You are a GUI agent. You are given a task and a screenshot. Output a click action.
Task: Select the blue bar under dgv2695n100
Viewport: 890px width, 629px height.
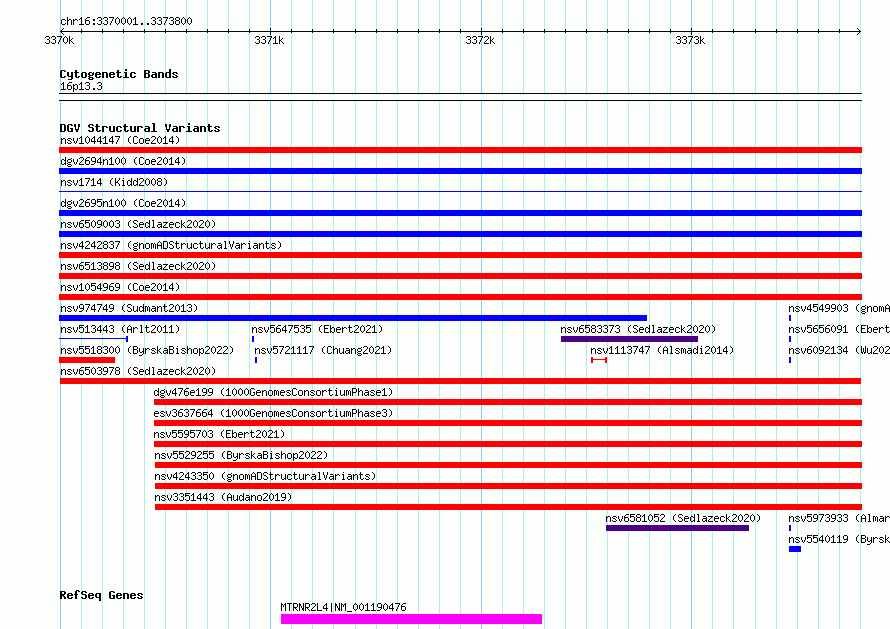pyautogui.click(x=460, y=213)
